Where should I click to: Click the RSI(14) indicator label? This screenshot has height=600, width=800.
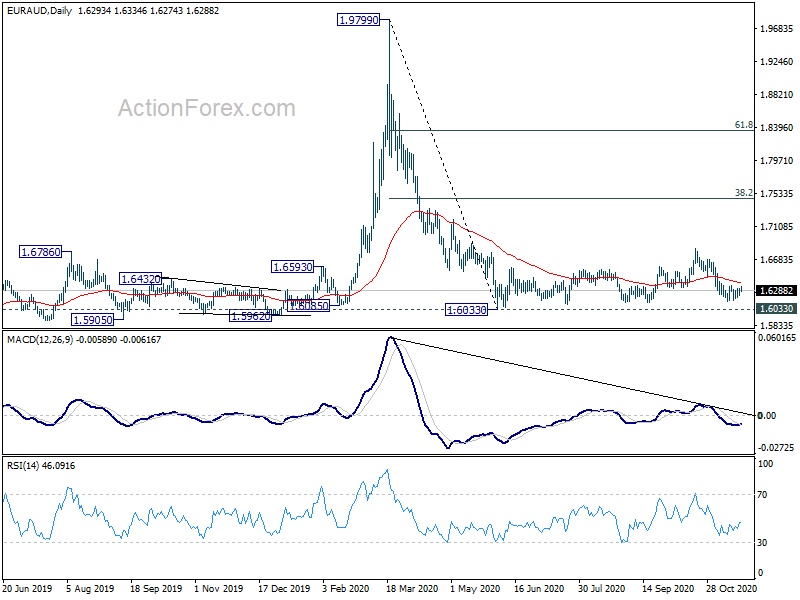(22, 465)
